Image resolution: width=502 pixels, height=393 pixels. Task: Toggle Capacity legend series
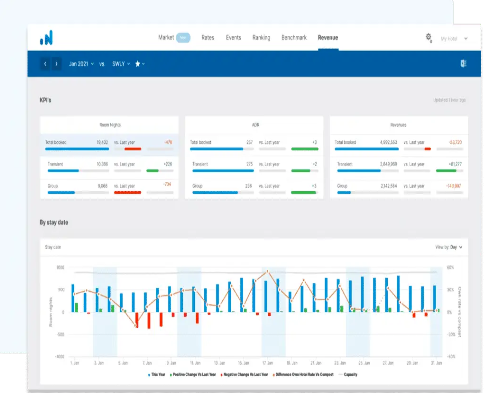coord(348,375)
